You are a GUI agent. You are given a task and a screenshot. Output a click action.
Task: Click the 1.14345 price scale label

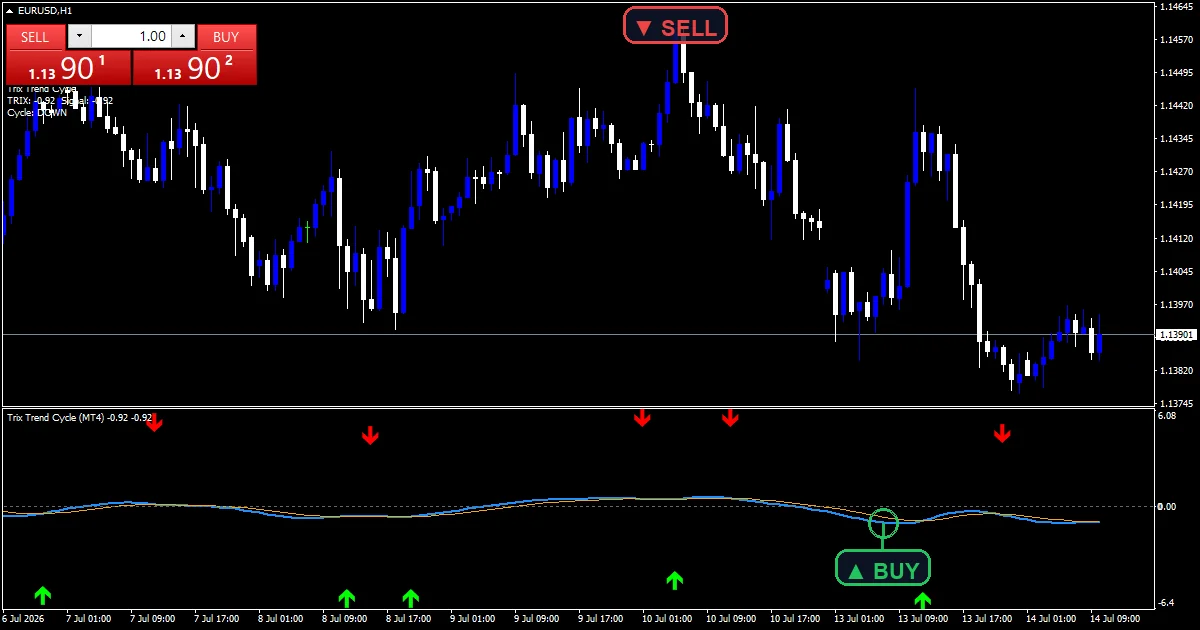coord(1176,139)
